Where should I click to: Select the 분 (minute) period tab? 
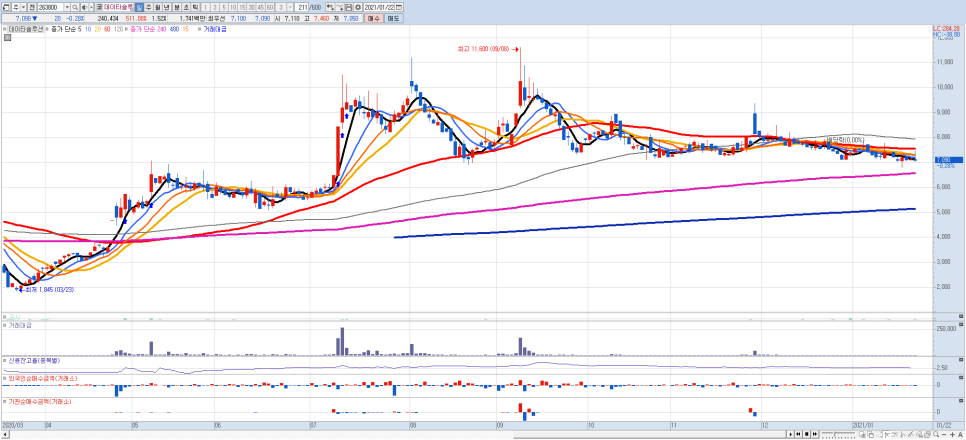(x=177, y=7)
